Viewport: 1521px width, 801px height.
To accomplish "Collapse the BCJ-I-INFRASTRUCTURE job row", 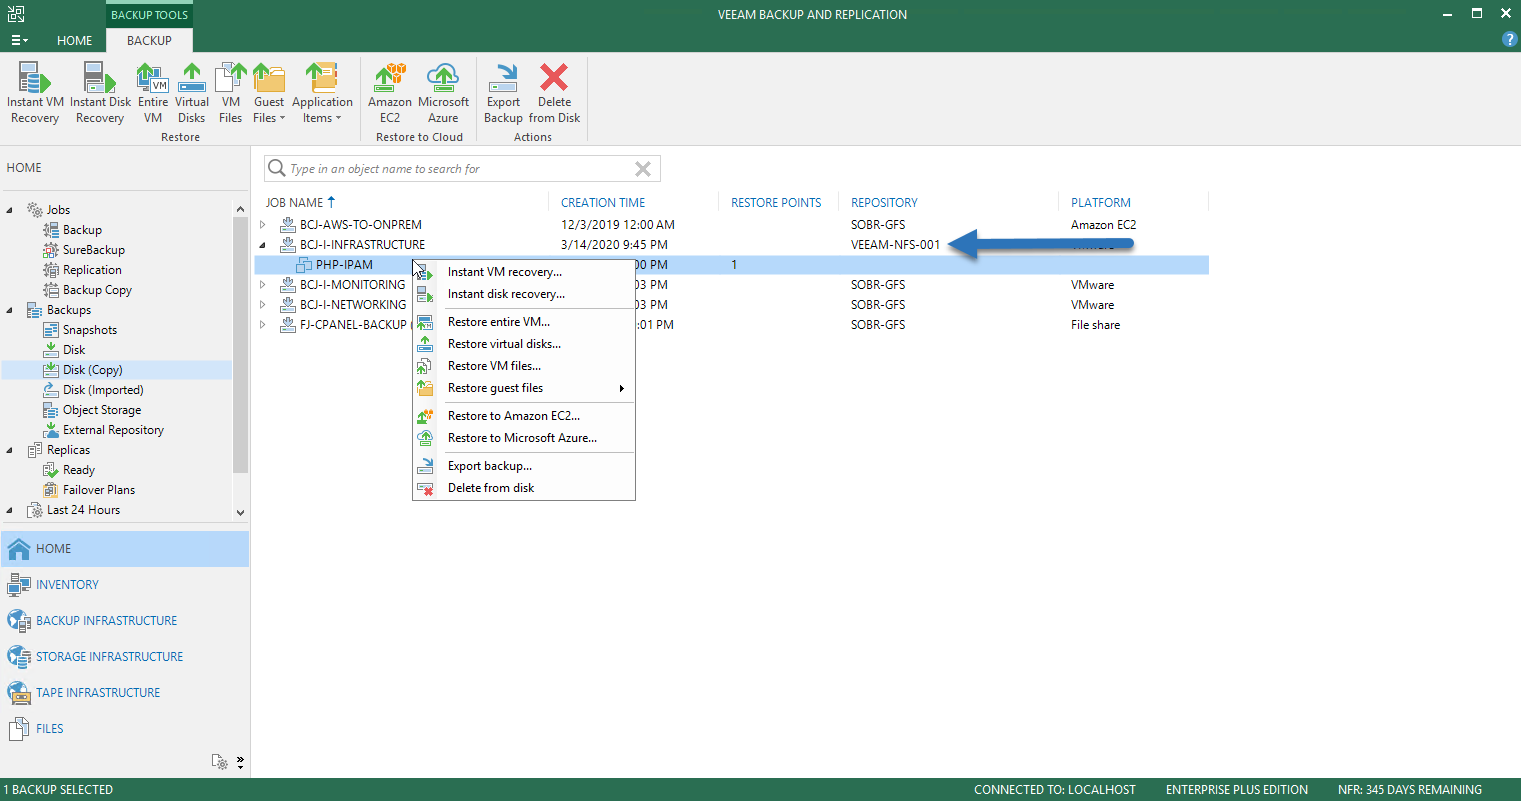I will [263, 245].
